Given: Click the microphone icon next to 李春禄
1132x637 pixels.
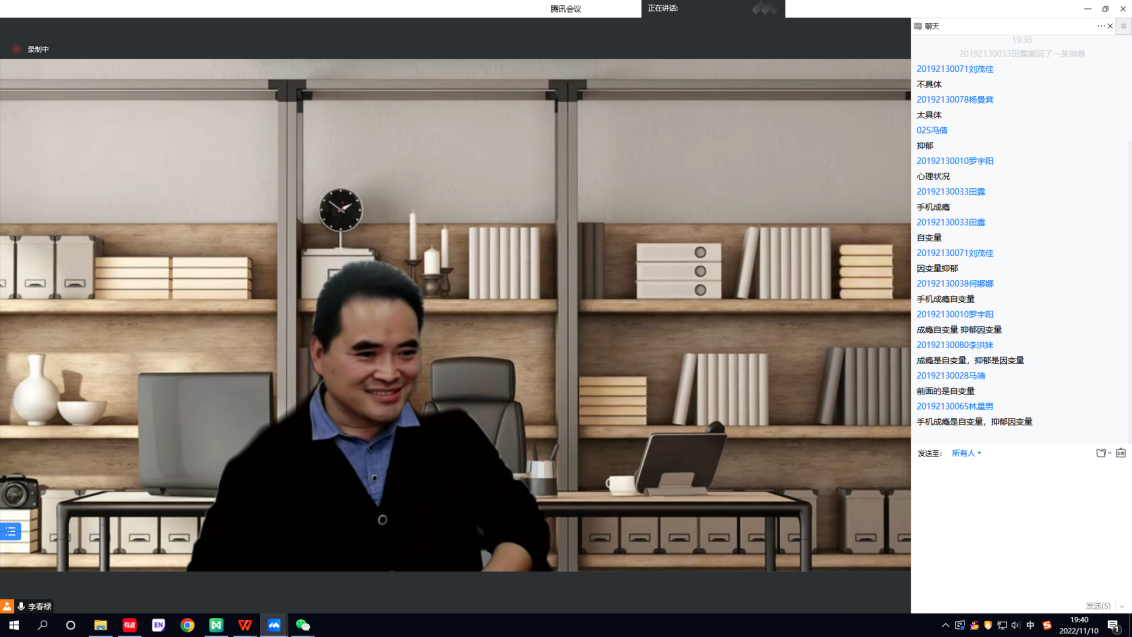Looking at the screenshot, I should click(x=21, y=606).
